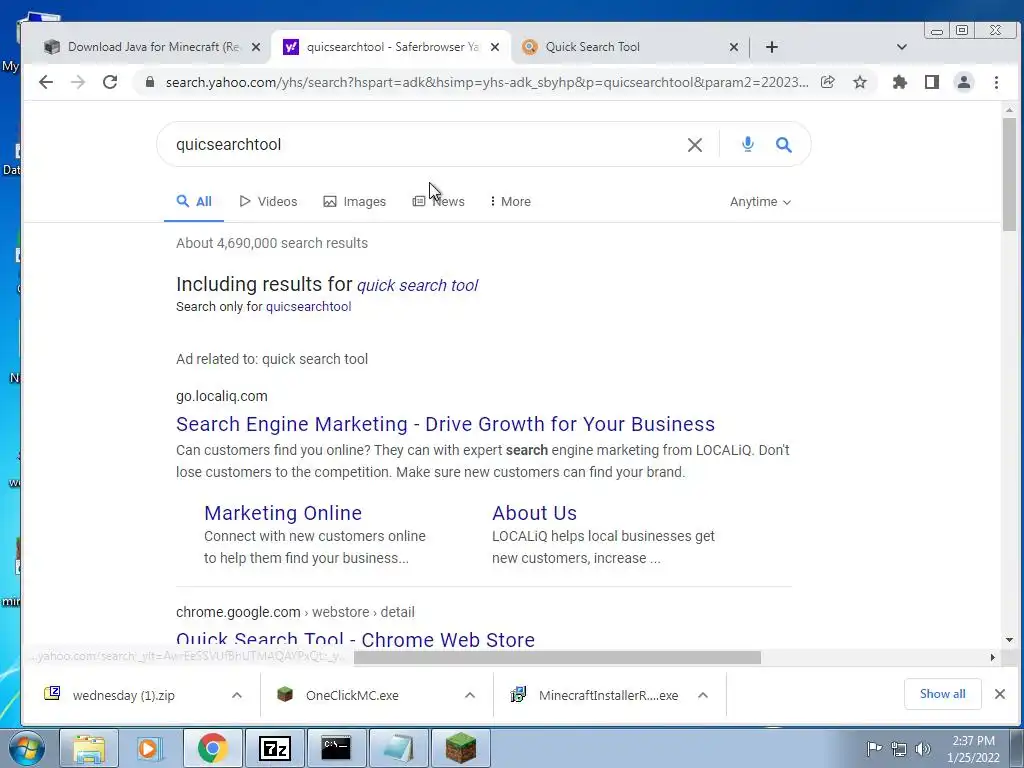Click the horizontal scrollbar thumb
The height and width of the screenshot is (768, 1024).
coord(557,657)
